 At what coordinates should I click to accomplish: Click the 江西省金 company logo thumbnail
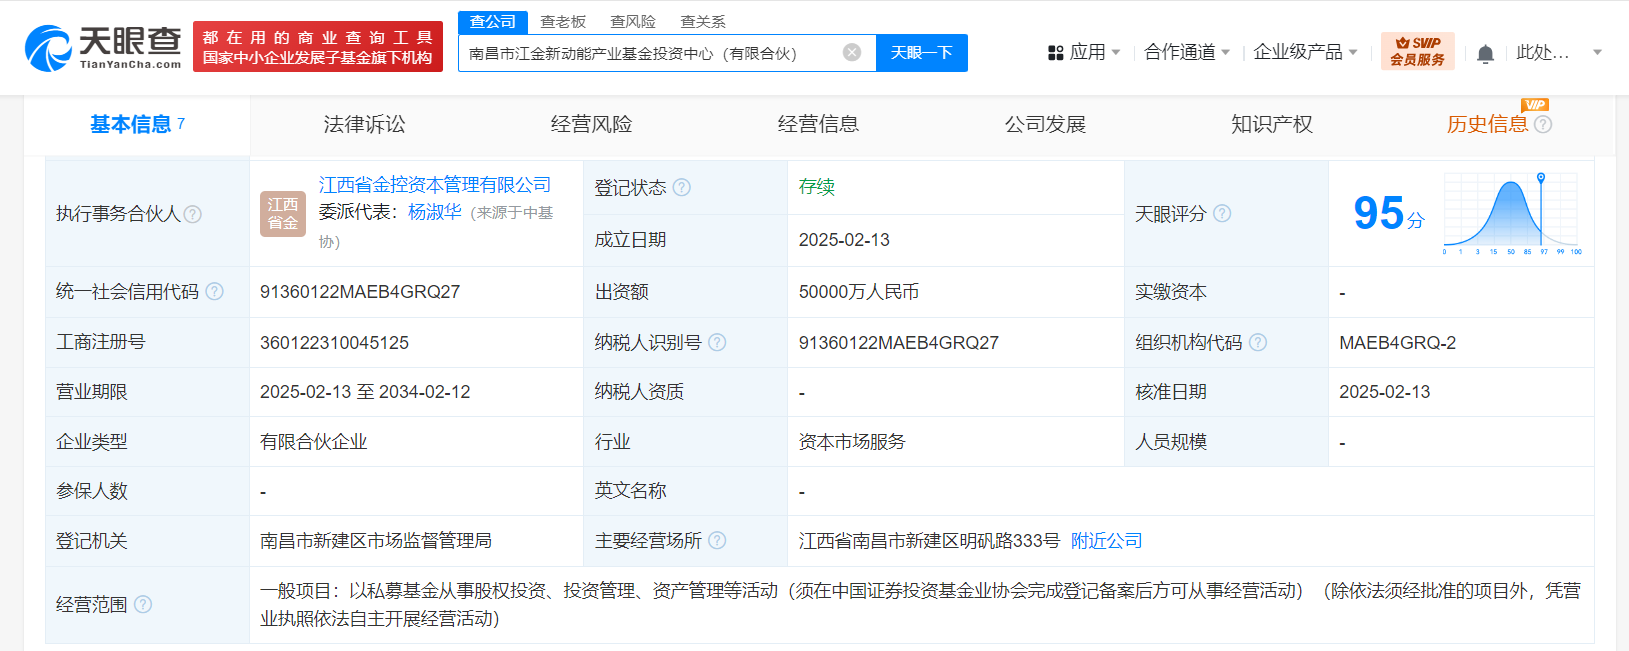282,214
